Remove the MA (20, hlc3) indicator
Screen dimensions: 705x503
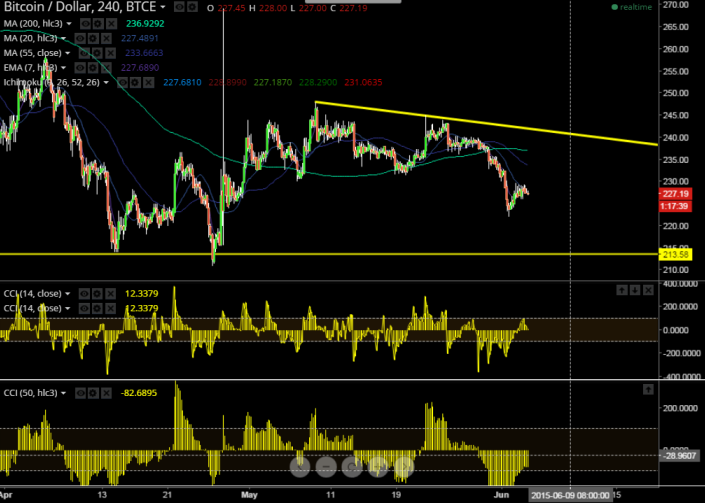pos(106,38)
